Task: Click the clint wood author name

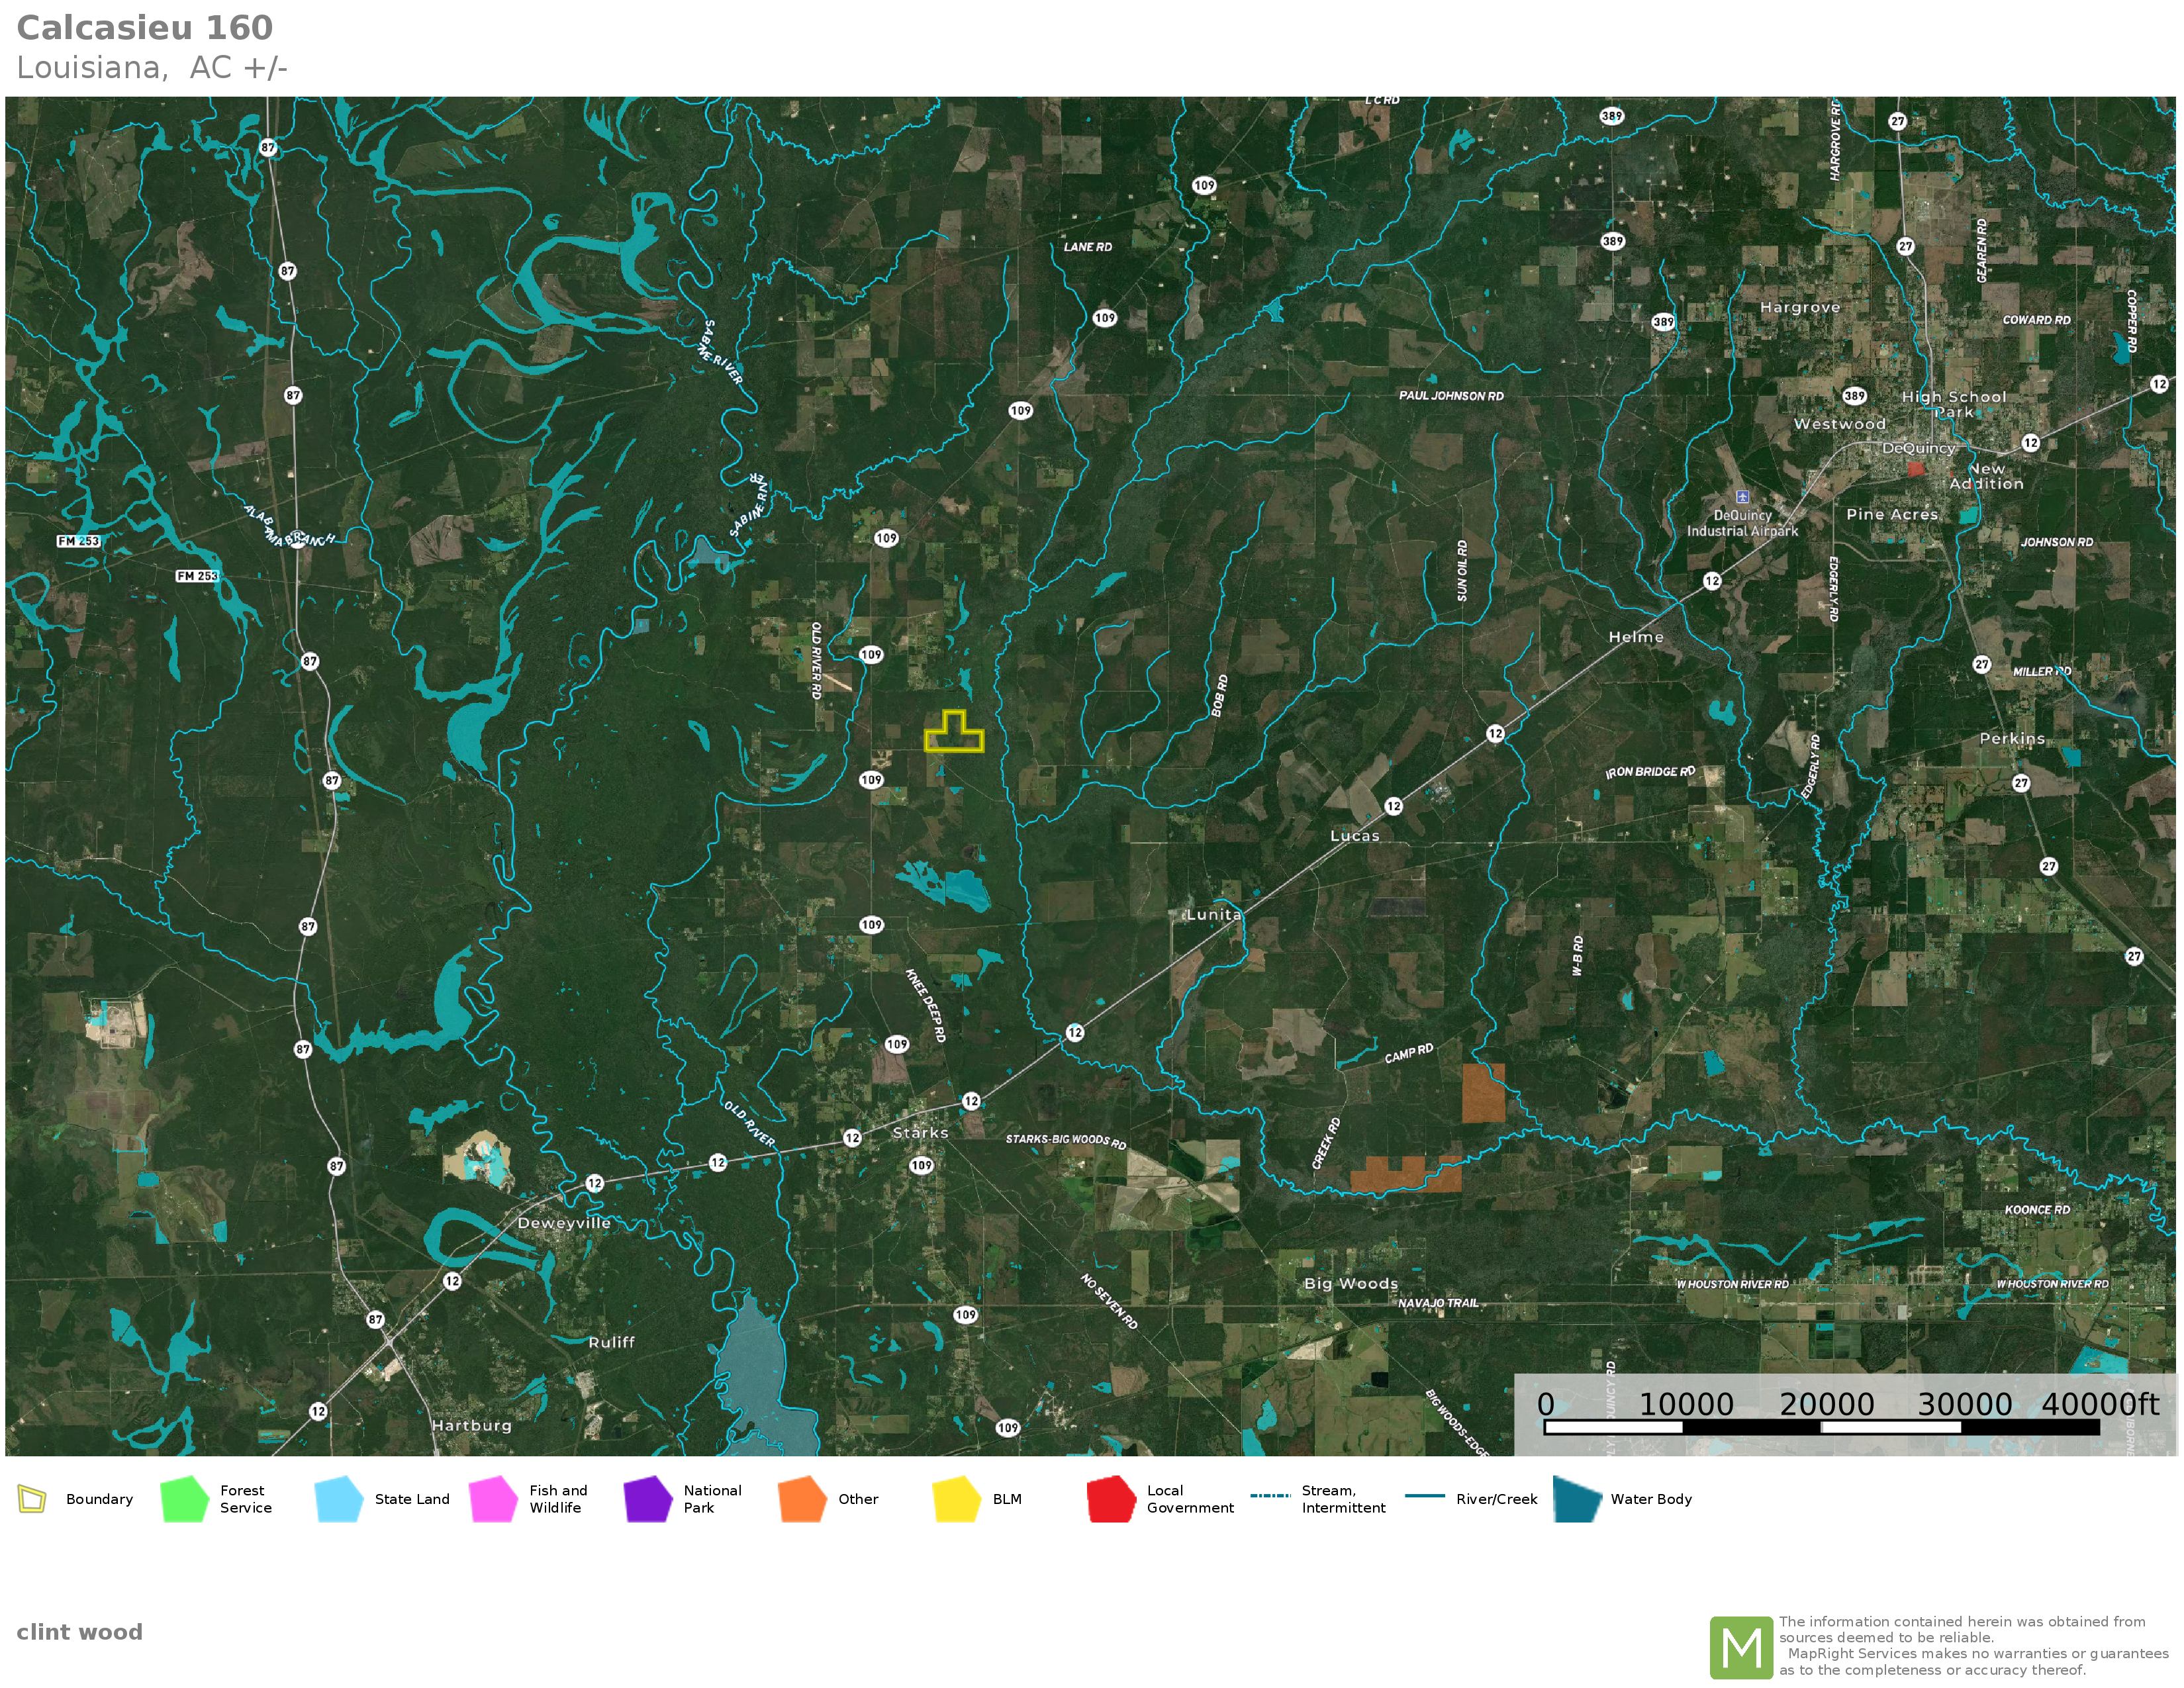Action: pyautogui.click(x=80, y=1632)
